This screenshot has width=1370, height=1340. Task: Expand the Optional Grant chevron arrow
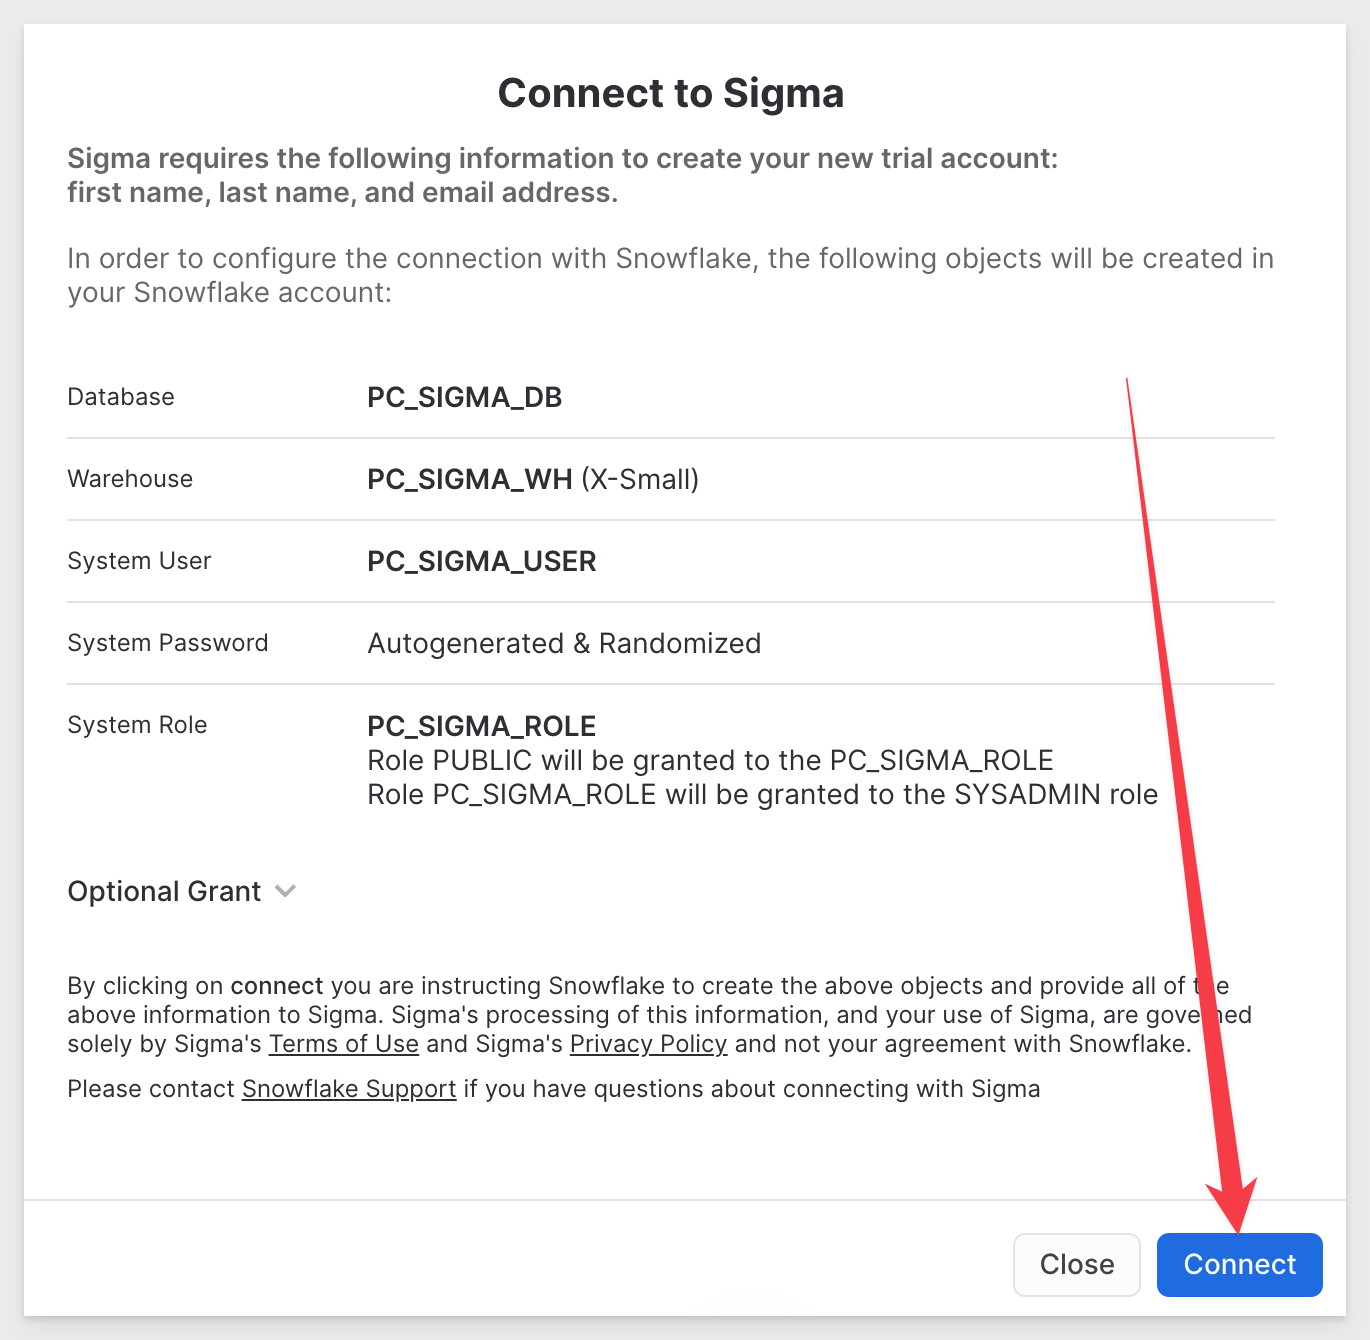285,891
